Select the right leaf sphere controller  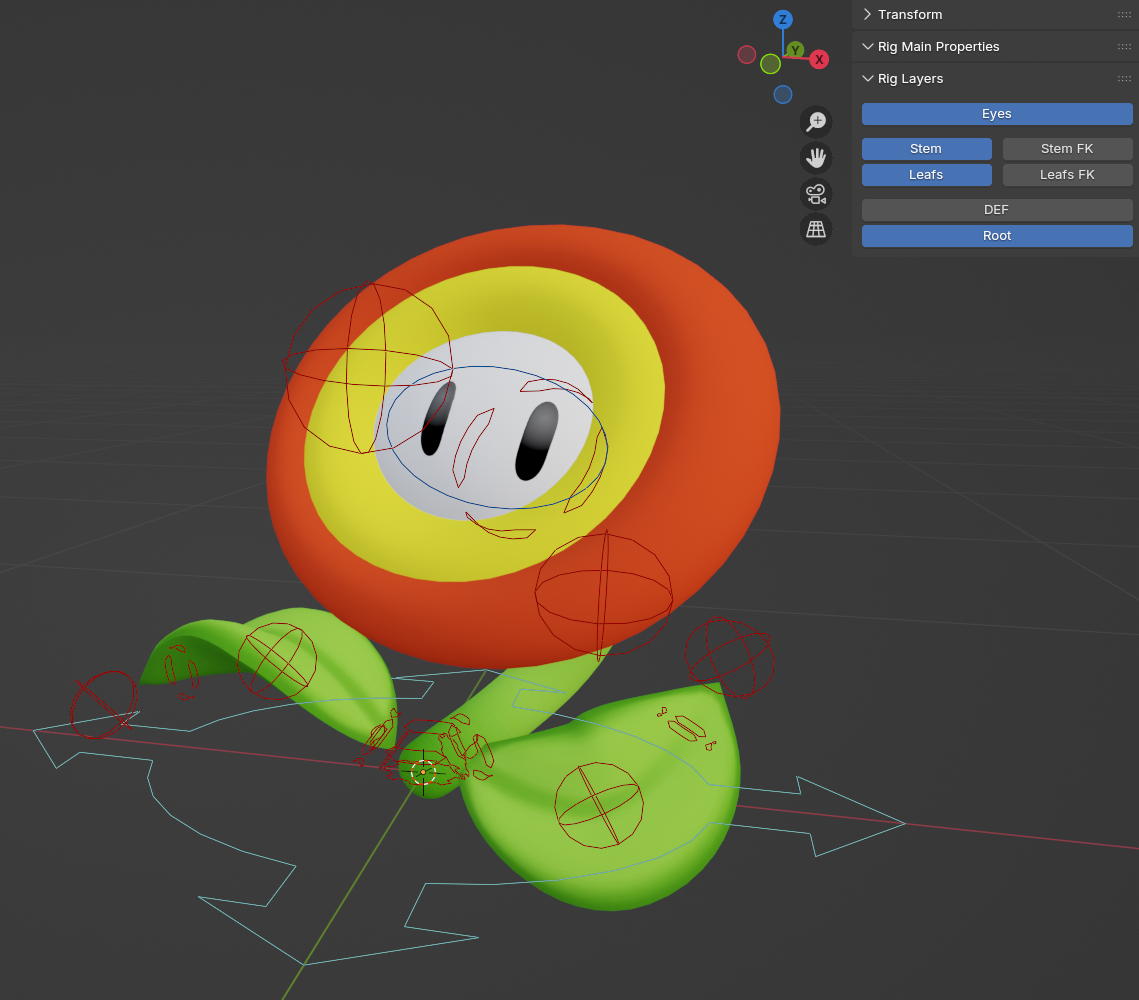[599, 805]
